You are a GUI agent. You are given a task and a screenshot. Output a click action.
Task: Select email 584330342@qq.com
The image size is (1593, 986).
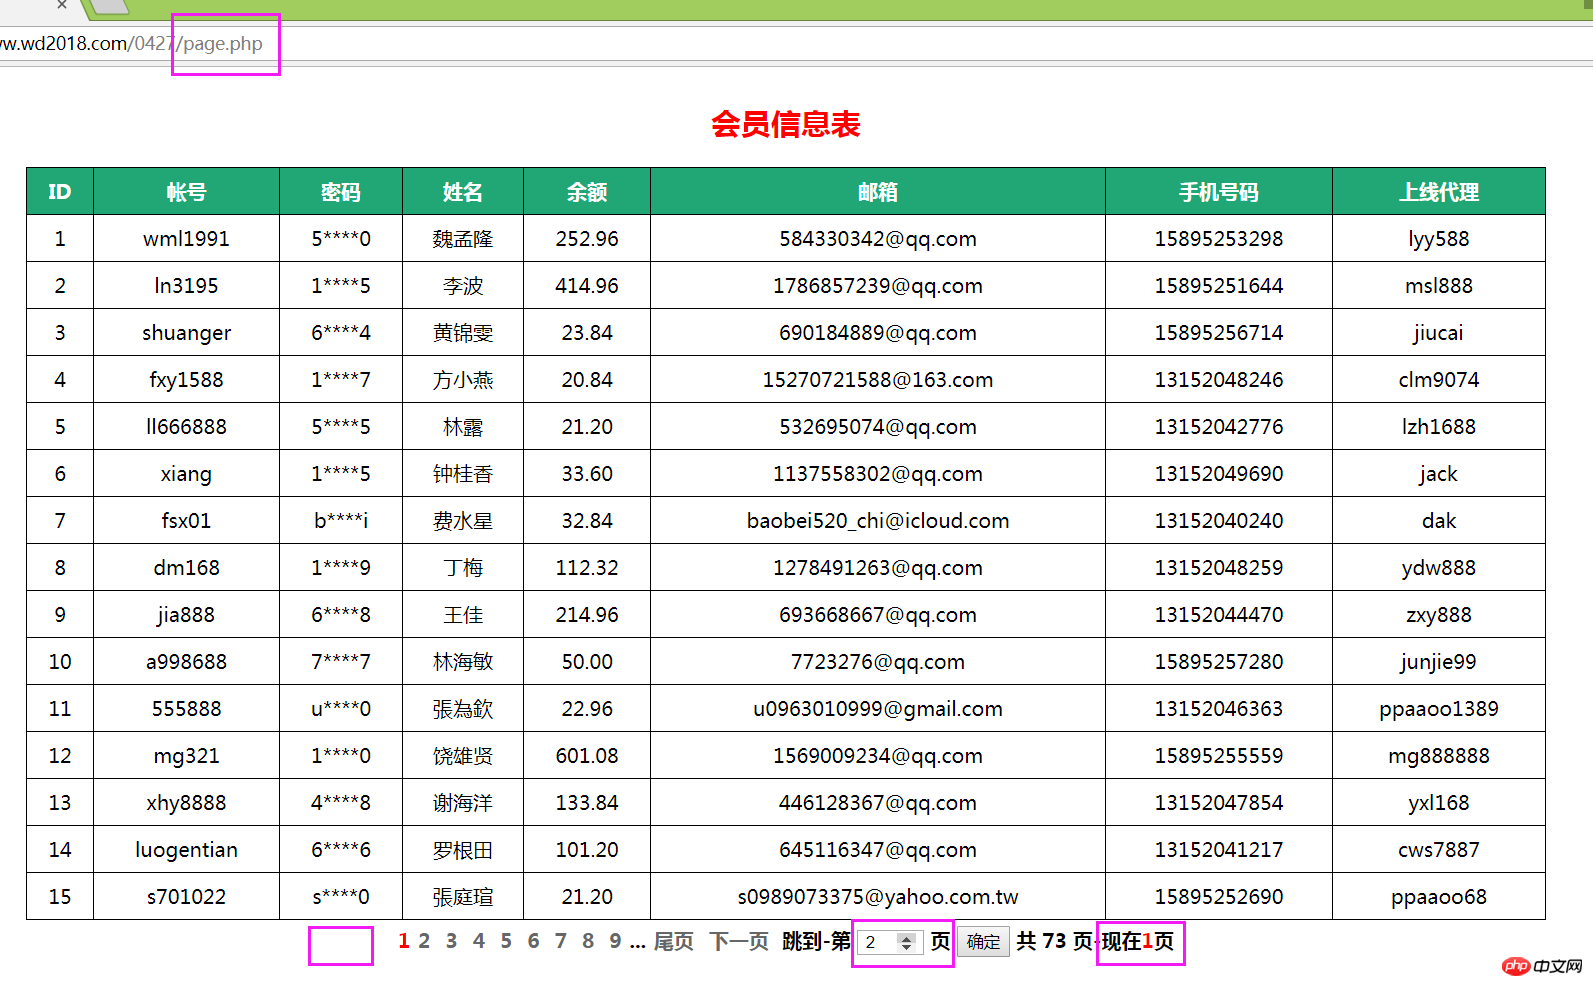pos(878,239)
